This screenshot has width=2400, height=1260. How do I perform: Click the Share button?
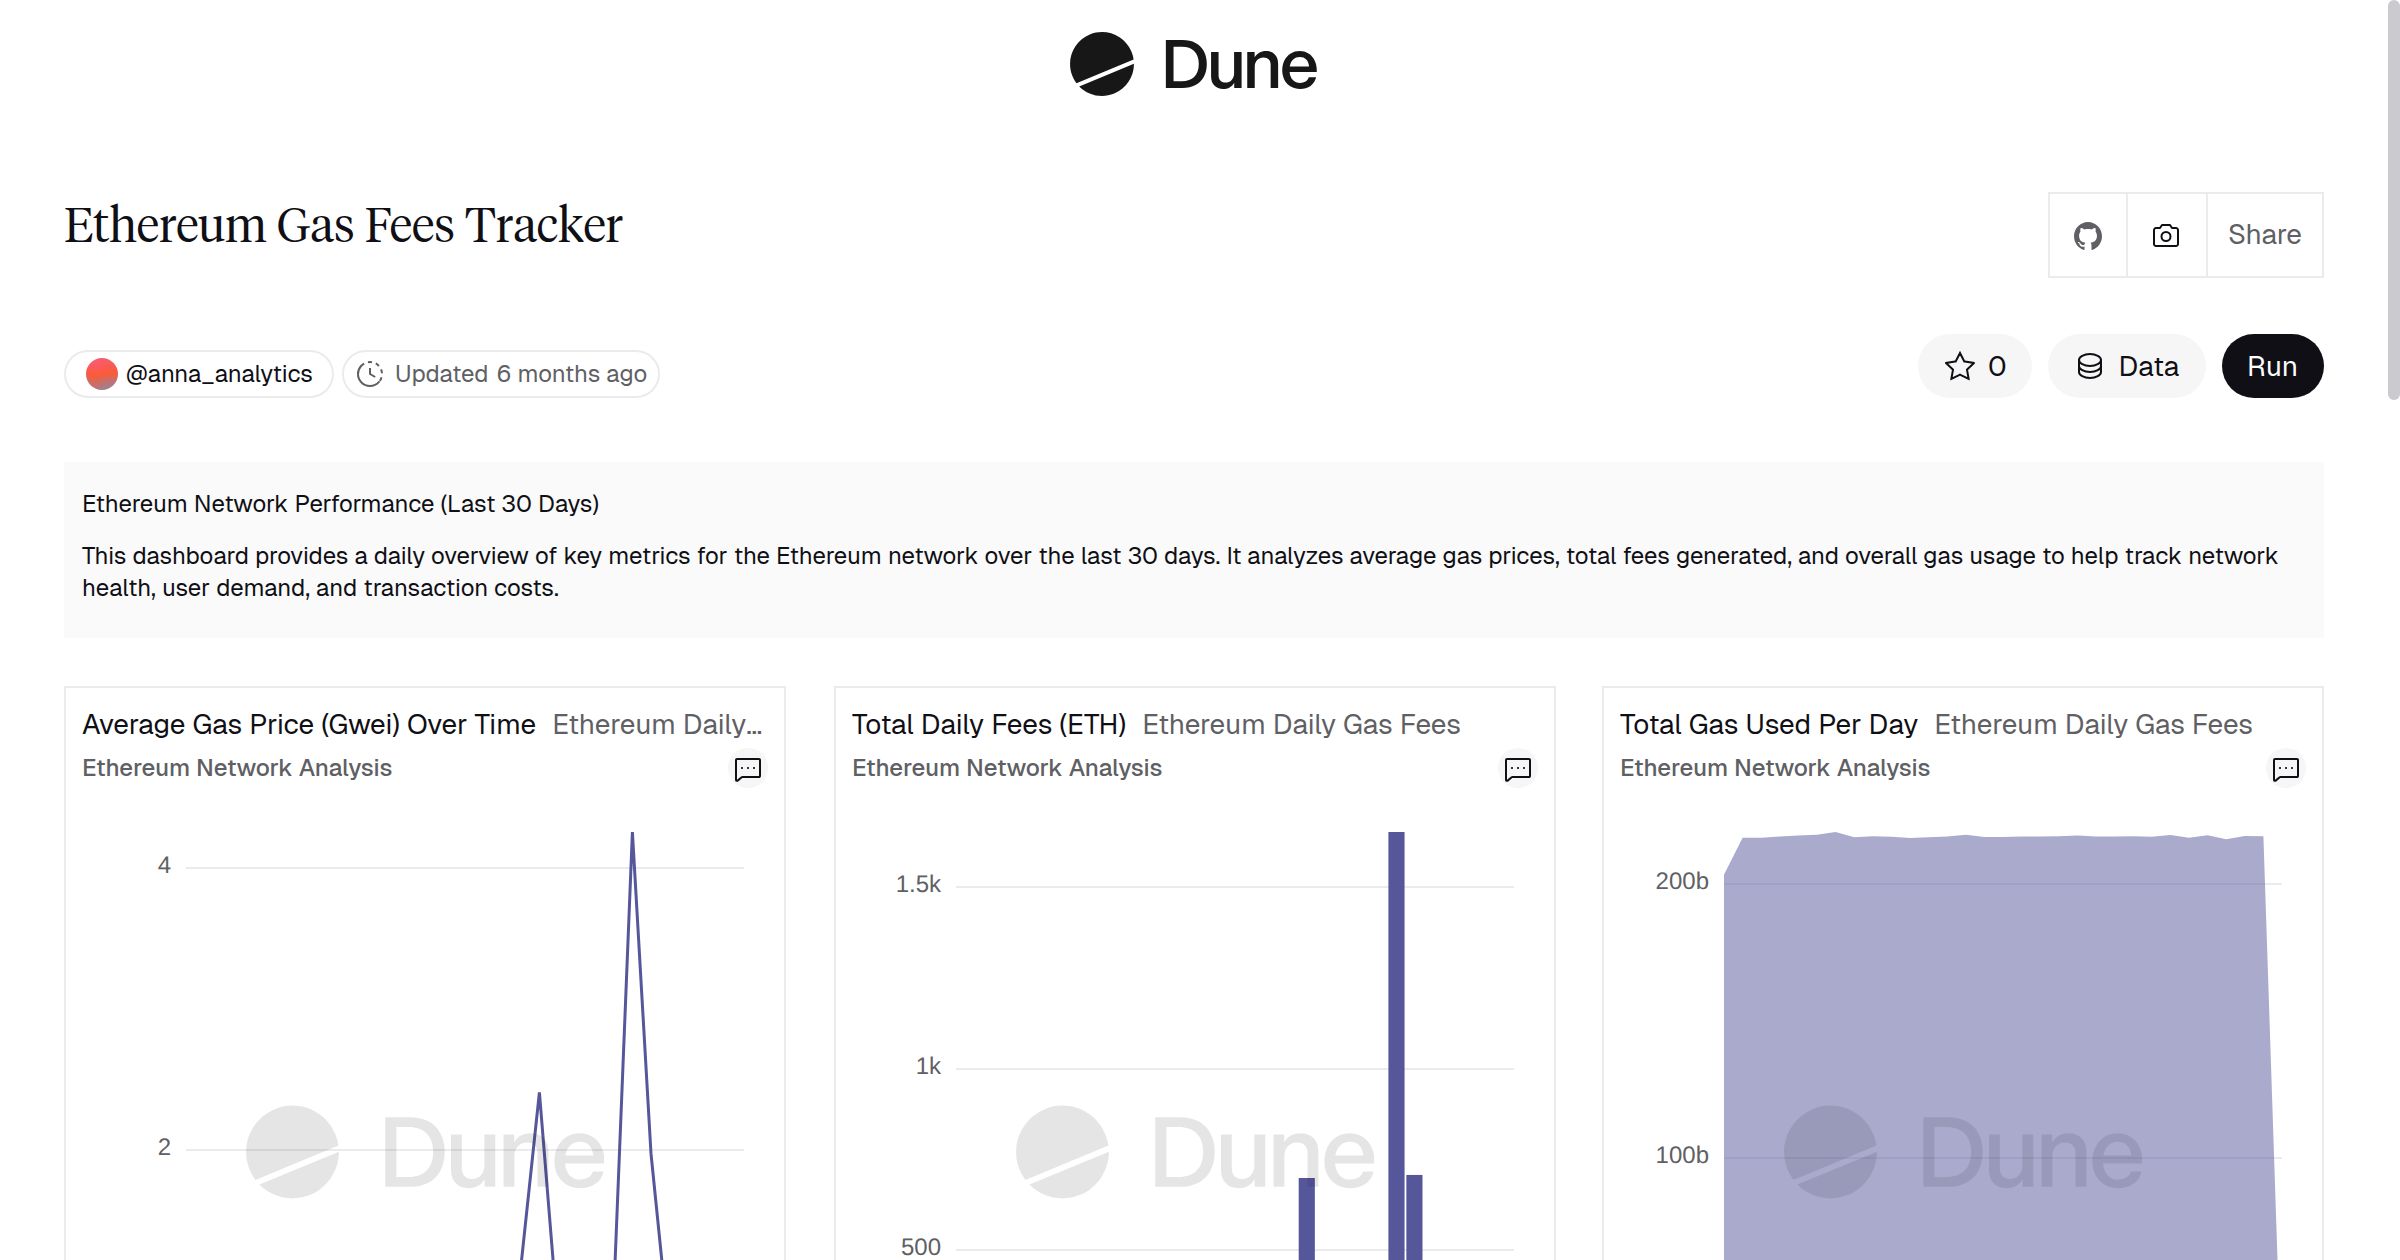point(2264,234)
